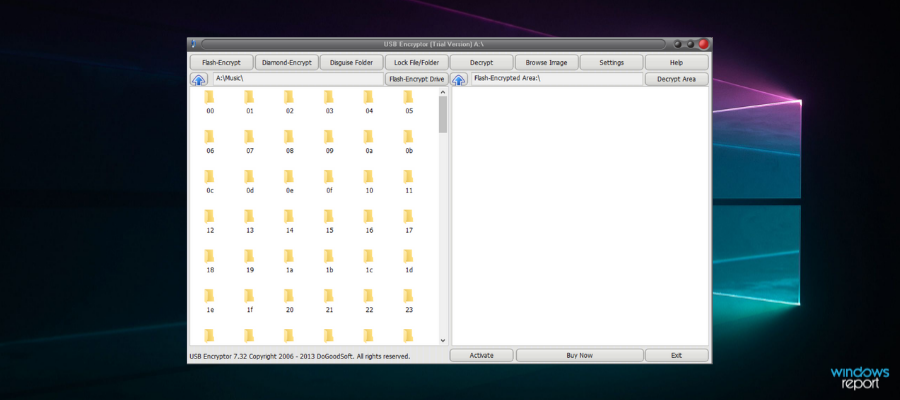Select the folder named 20
Image resolution: width=900 pixels, height=400 pixels.
(x=289, y=301)
